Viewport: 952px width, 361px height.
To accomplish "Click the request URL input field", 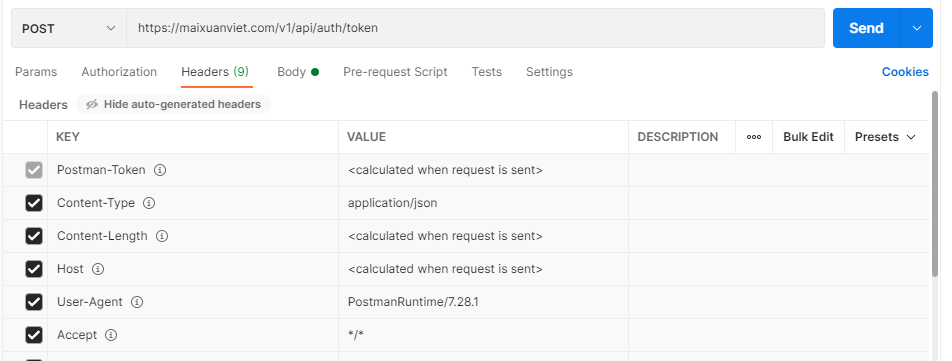I will point(475,28).
